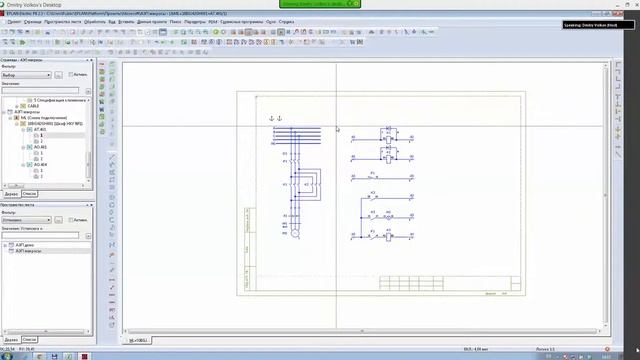Click the value input field in layout space navigator
640x360 pixels.
[40, 236]
